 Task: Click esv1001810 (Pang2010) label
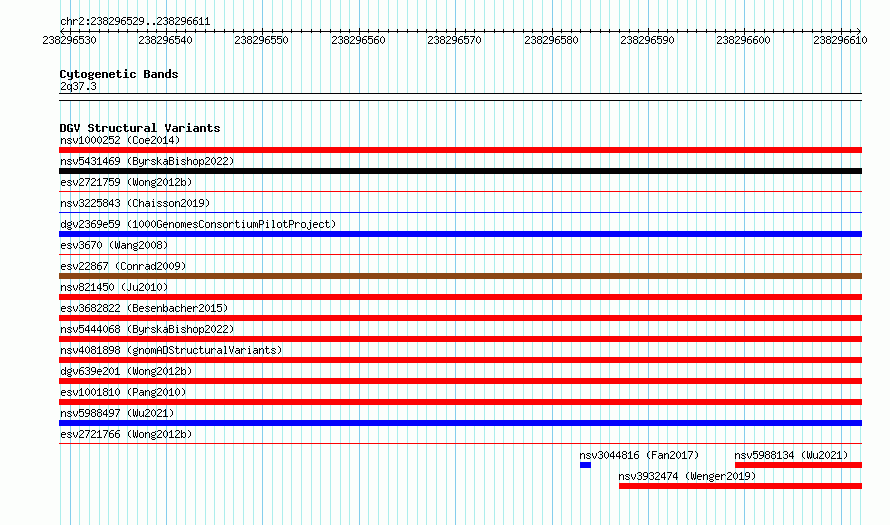tap(123, 392)
